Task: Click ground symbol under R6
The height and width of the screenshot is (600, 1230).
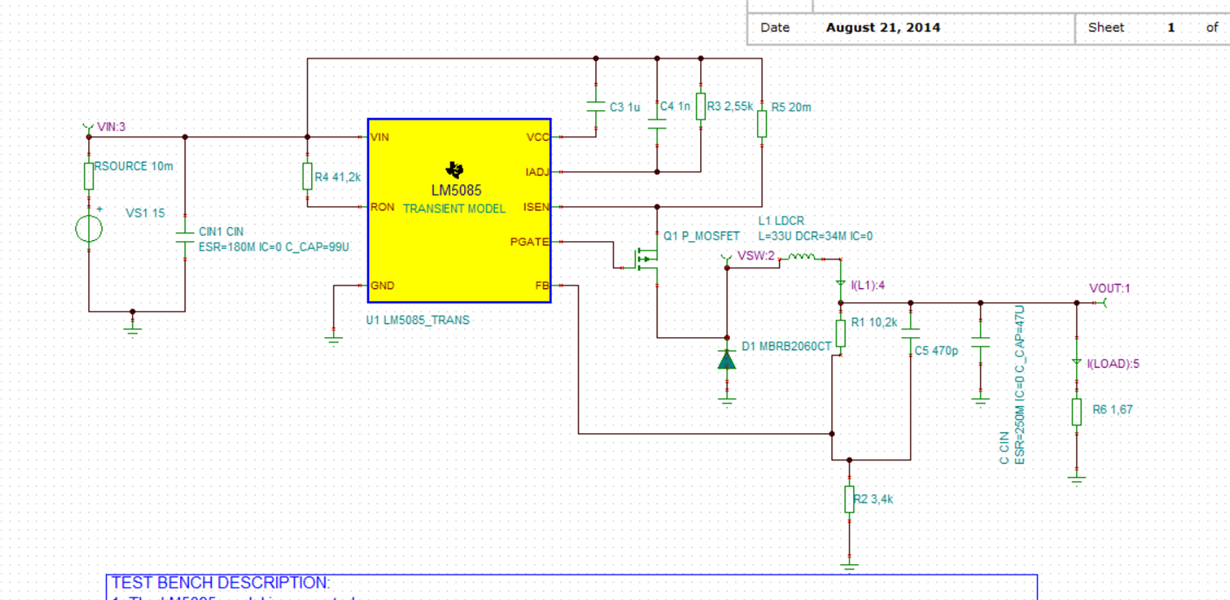Action: (x=1076, y=477)
